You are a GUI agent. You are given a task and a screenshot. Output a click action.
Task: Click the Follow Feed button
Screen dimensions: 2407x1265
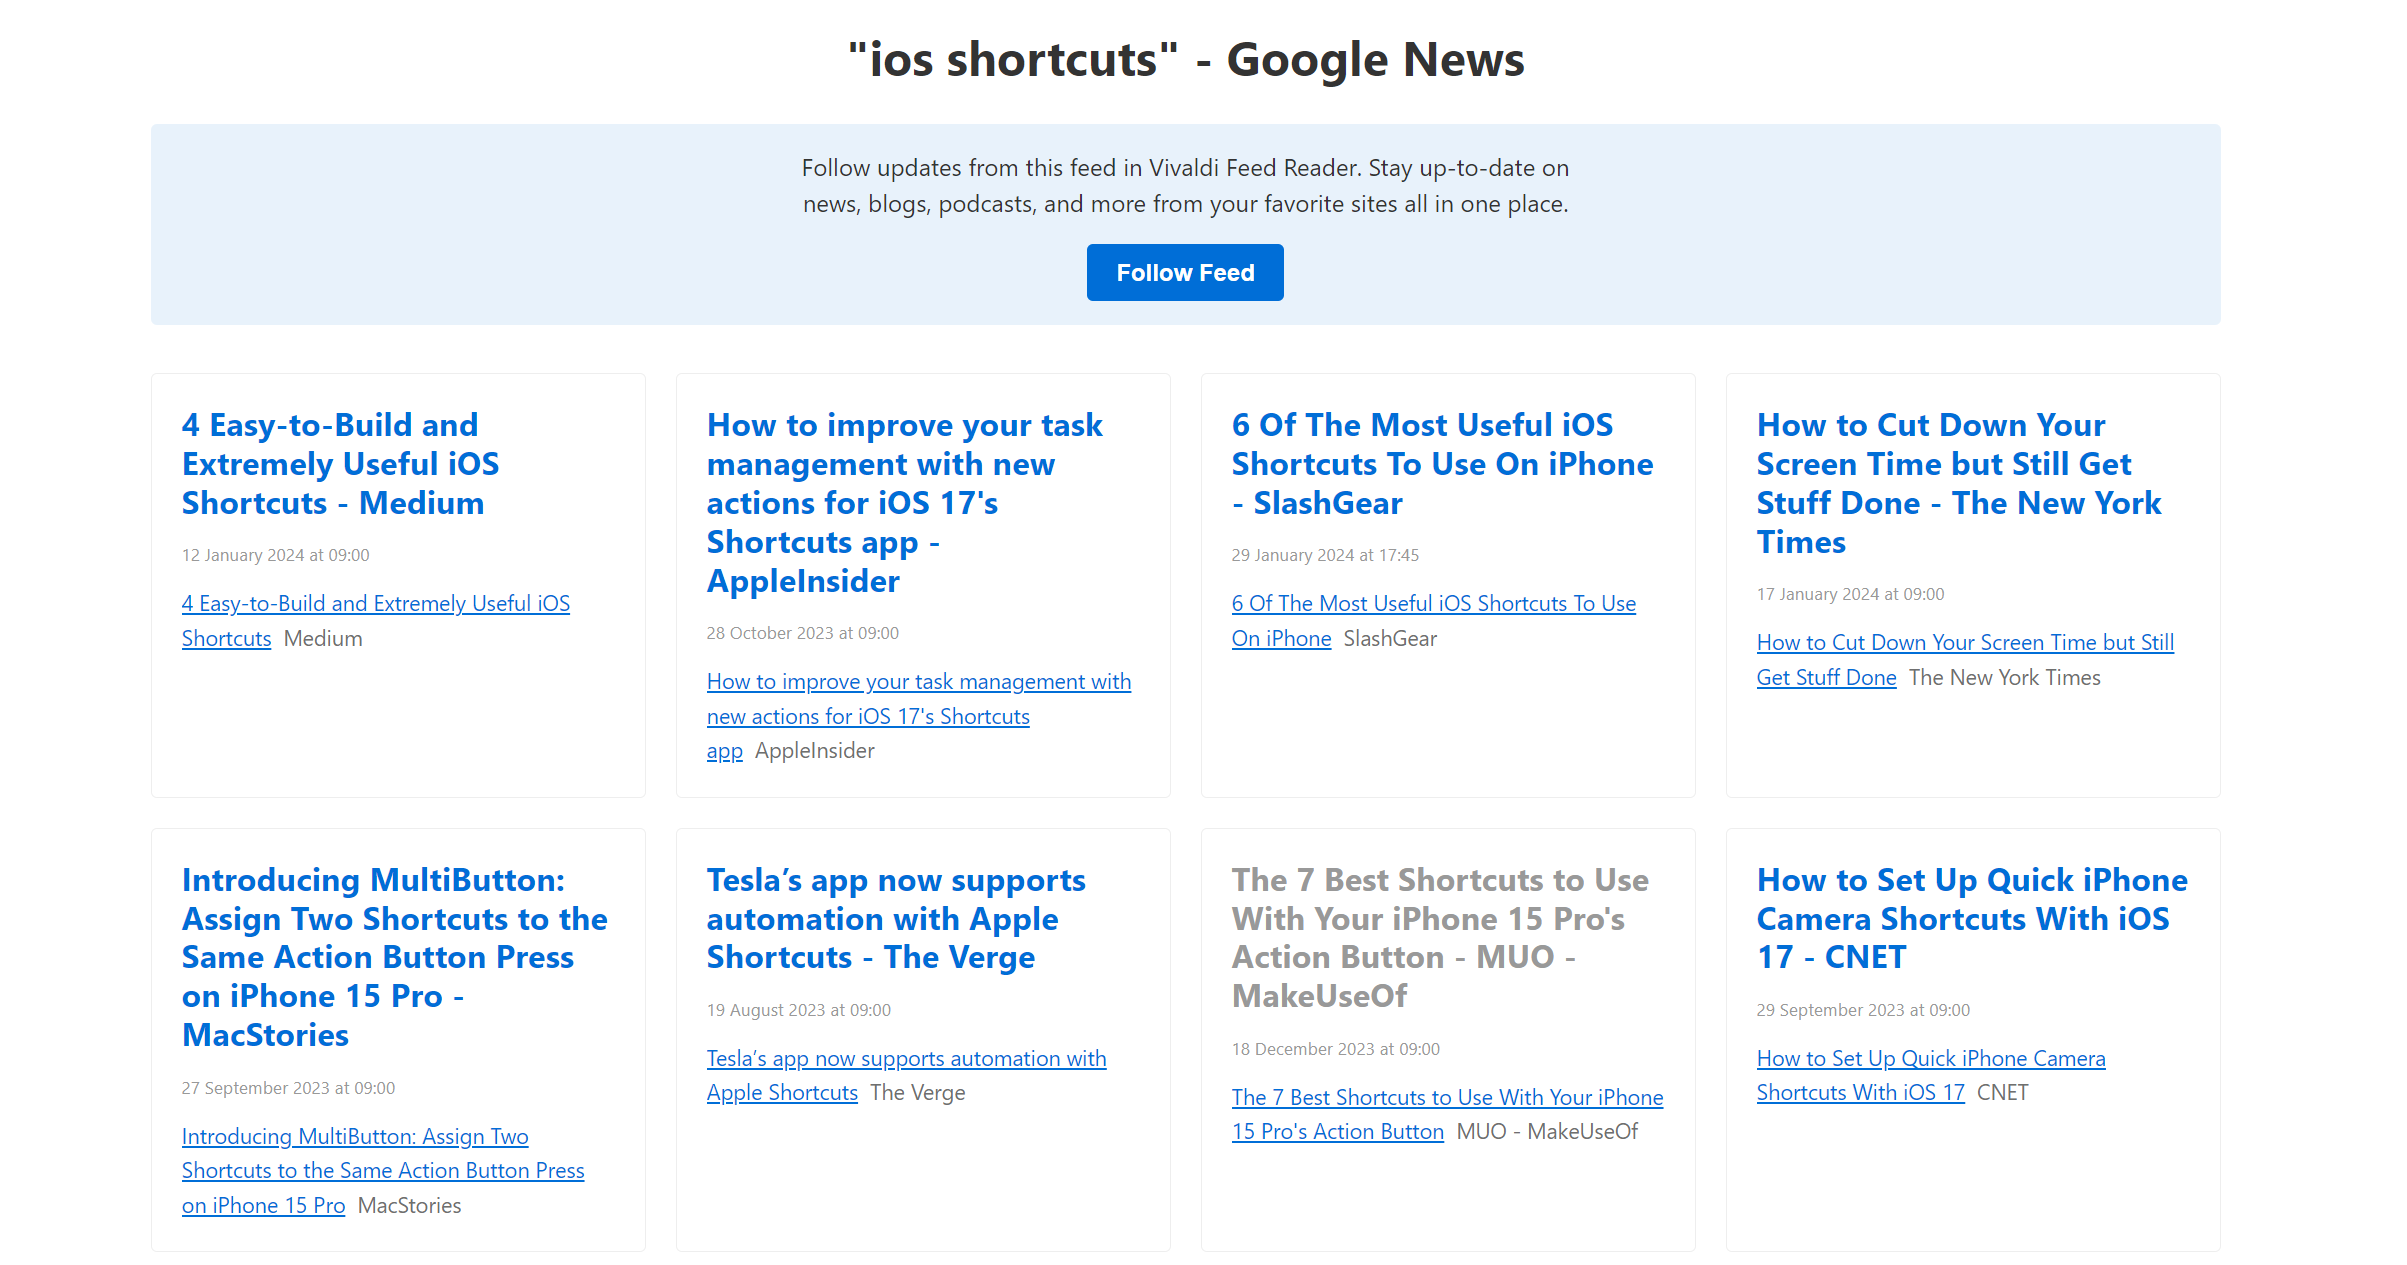click(x=1184, y=272)
